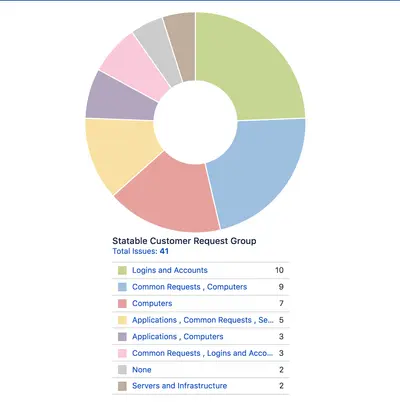
Task: Click gray swatch beside None
Action: (x=122, y=370)
